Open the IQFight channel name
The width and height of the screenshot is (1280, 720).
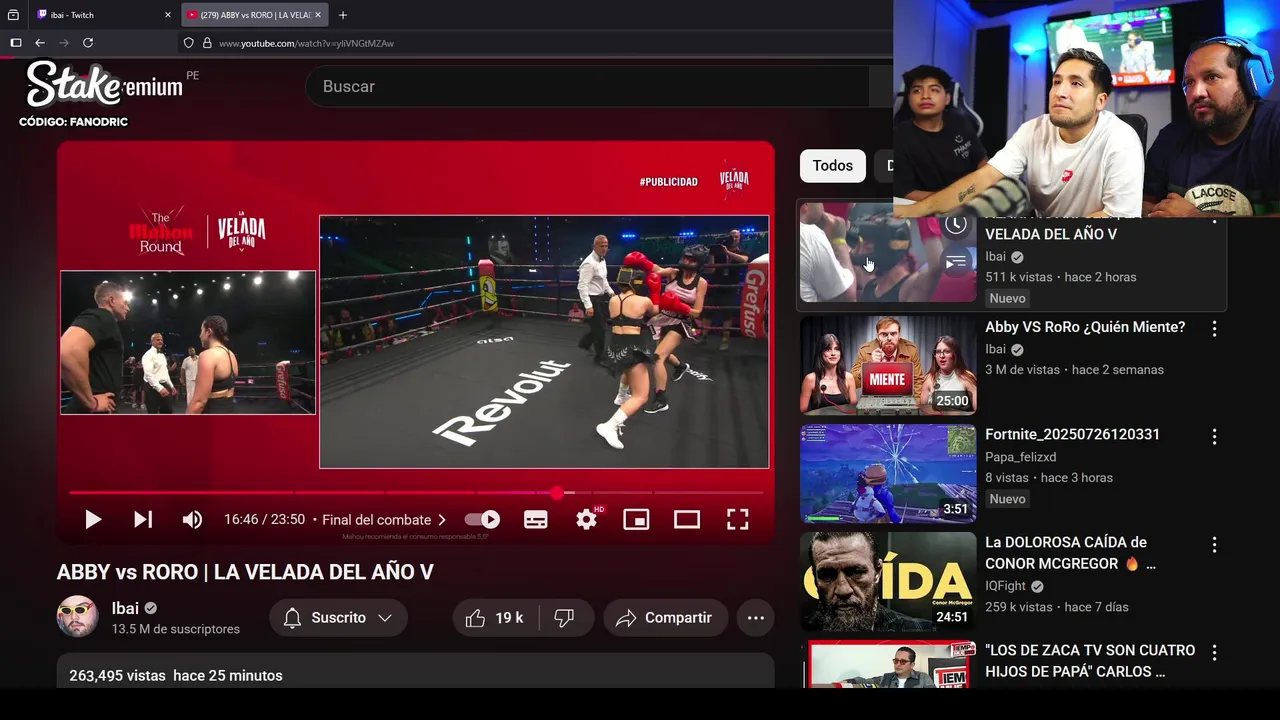point(1005,586)
